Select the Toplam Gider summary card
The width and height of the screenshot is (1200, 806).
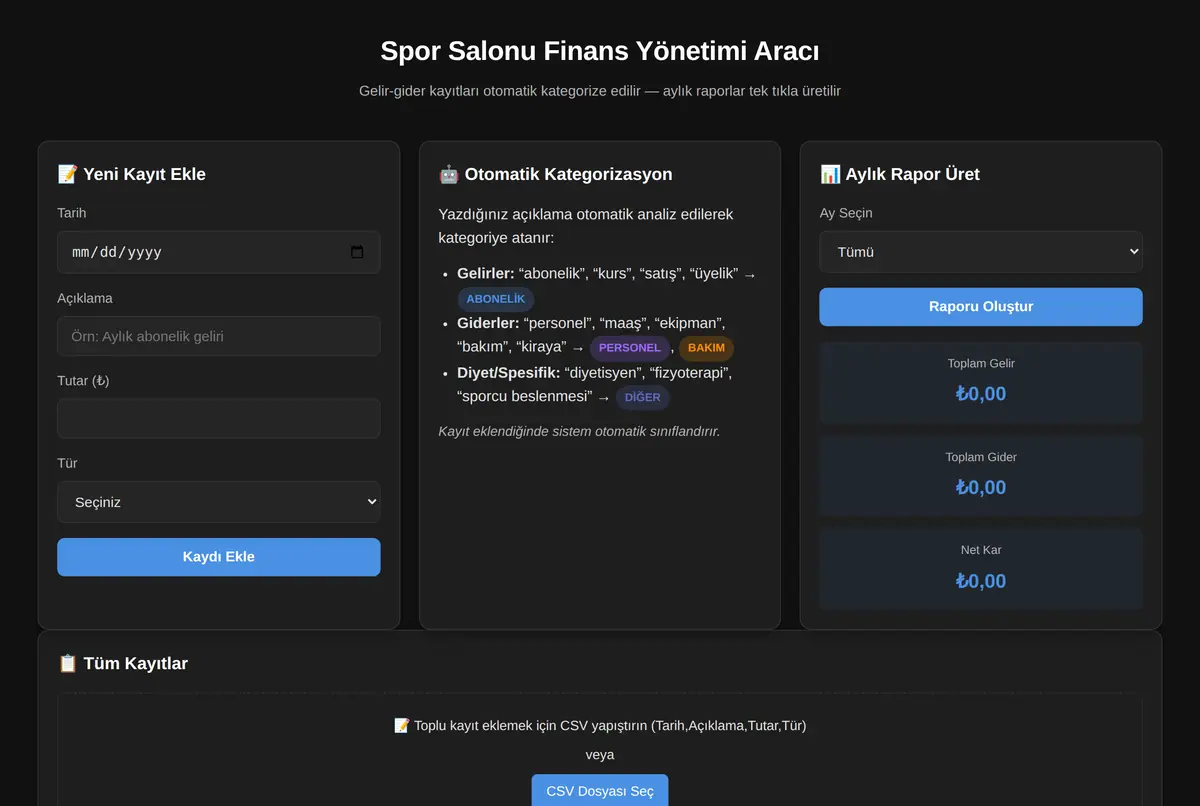pyautogui.click(x=981, y=476)
